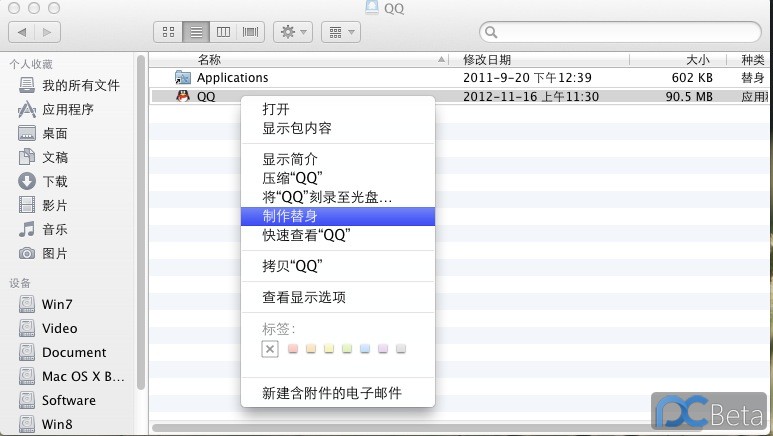Choose 新建含附件的电子邮件 menu item
Viewport: 773px width, 436px height.
tap(338, 393)
